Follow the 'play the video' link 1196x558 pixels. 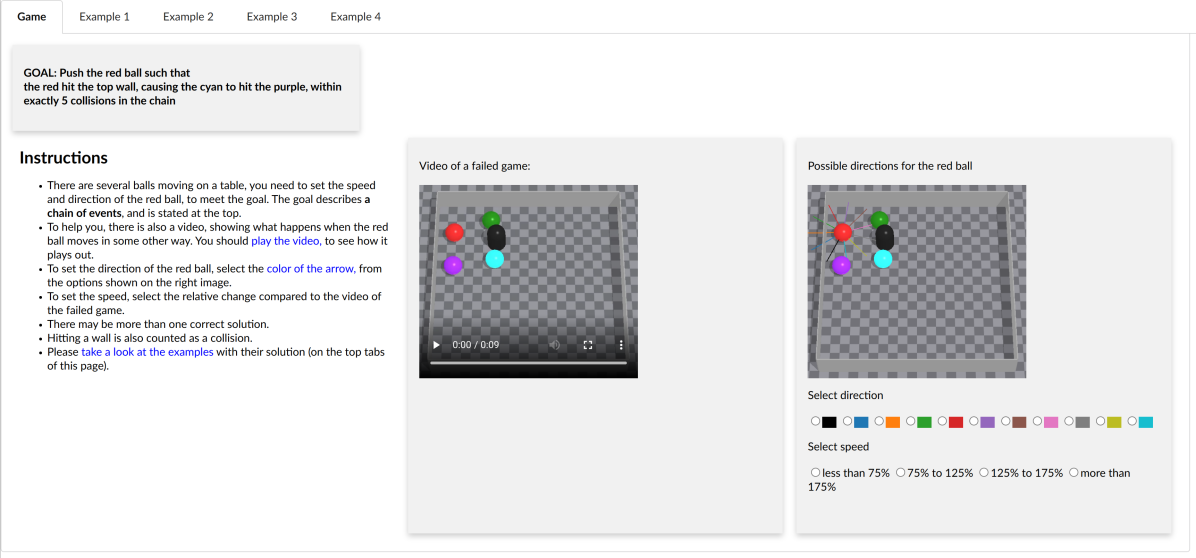point(286,241)
